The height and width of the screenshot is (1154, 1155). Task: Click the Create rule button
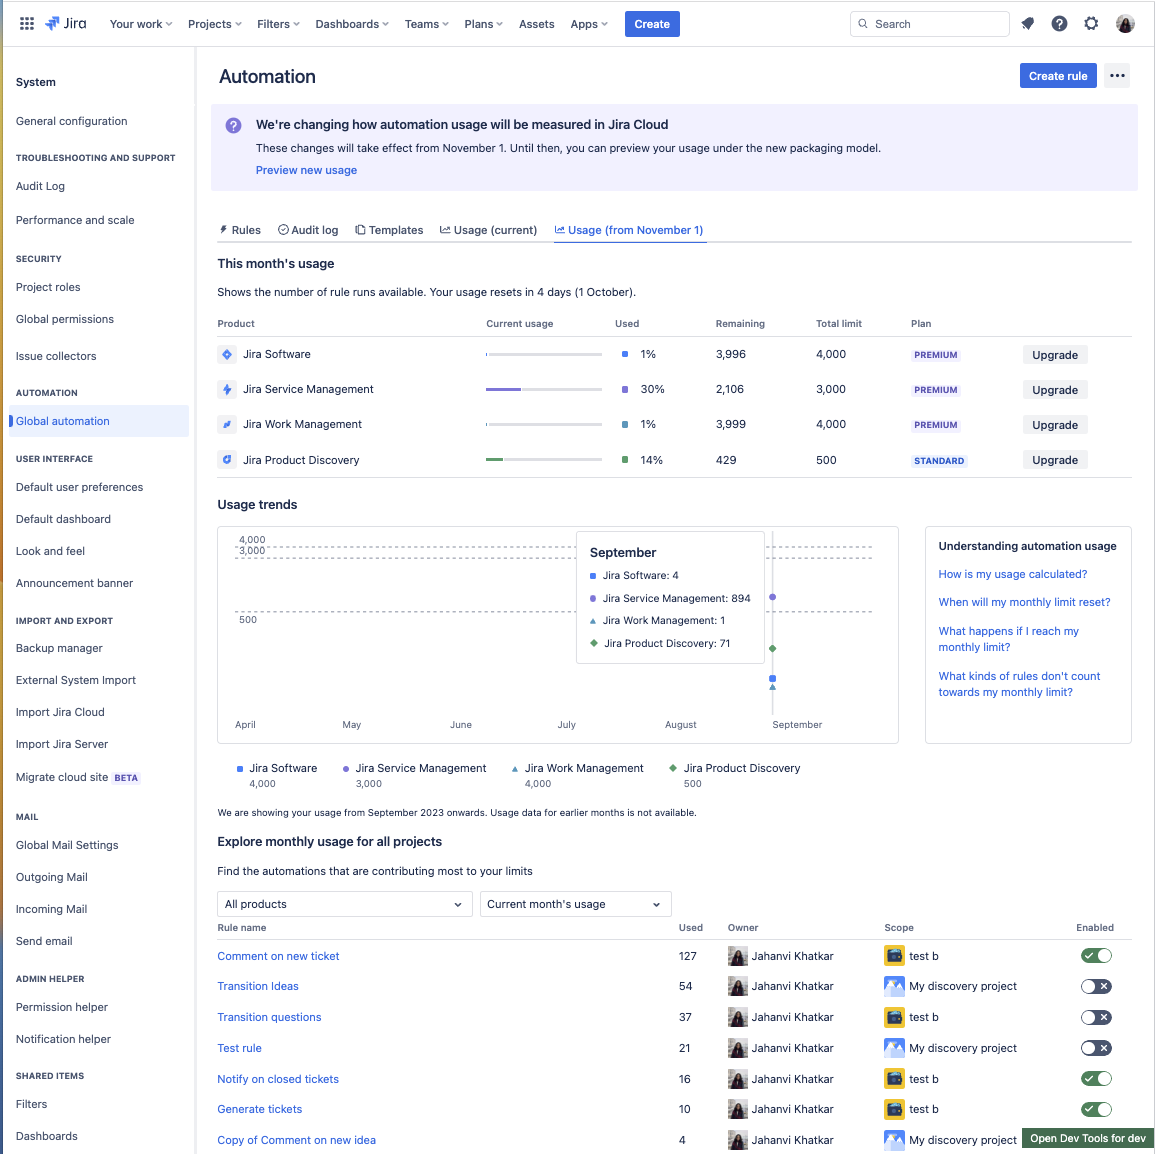click(1058, 76)
